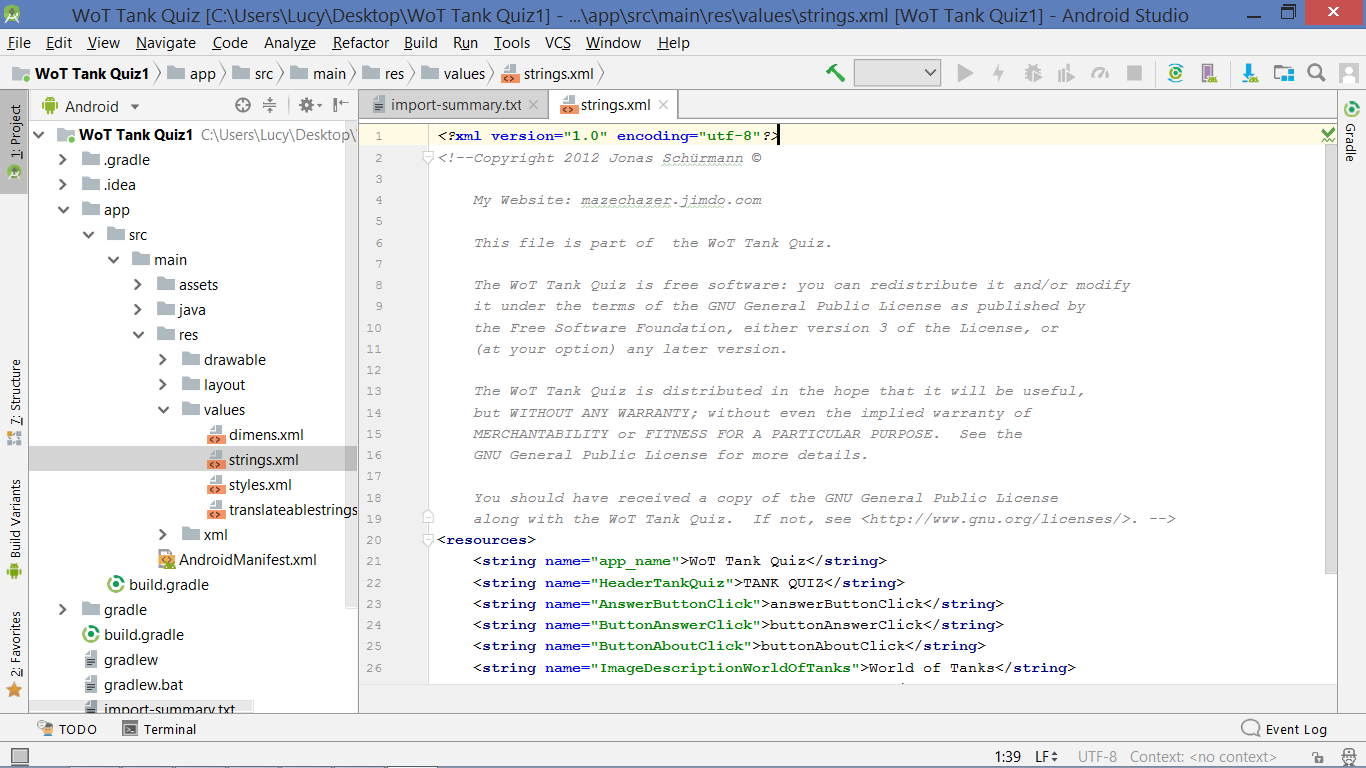Open the Gradle tool window on the right
The height and width of the screenshot is (768, 1366).
1351,130
